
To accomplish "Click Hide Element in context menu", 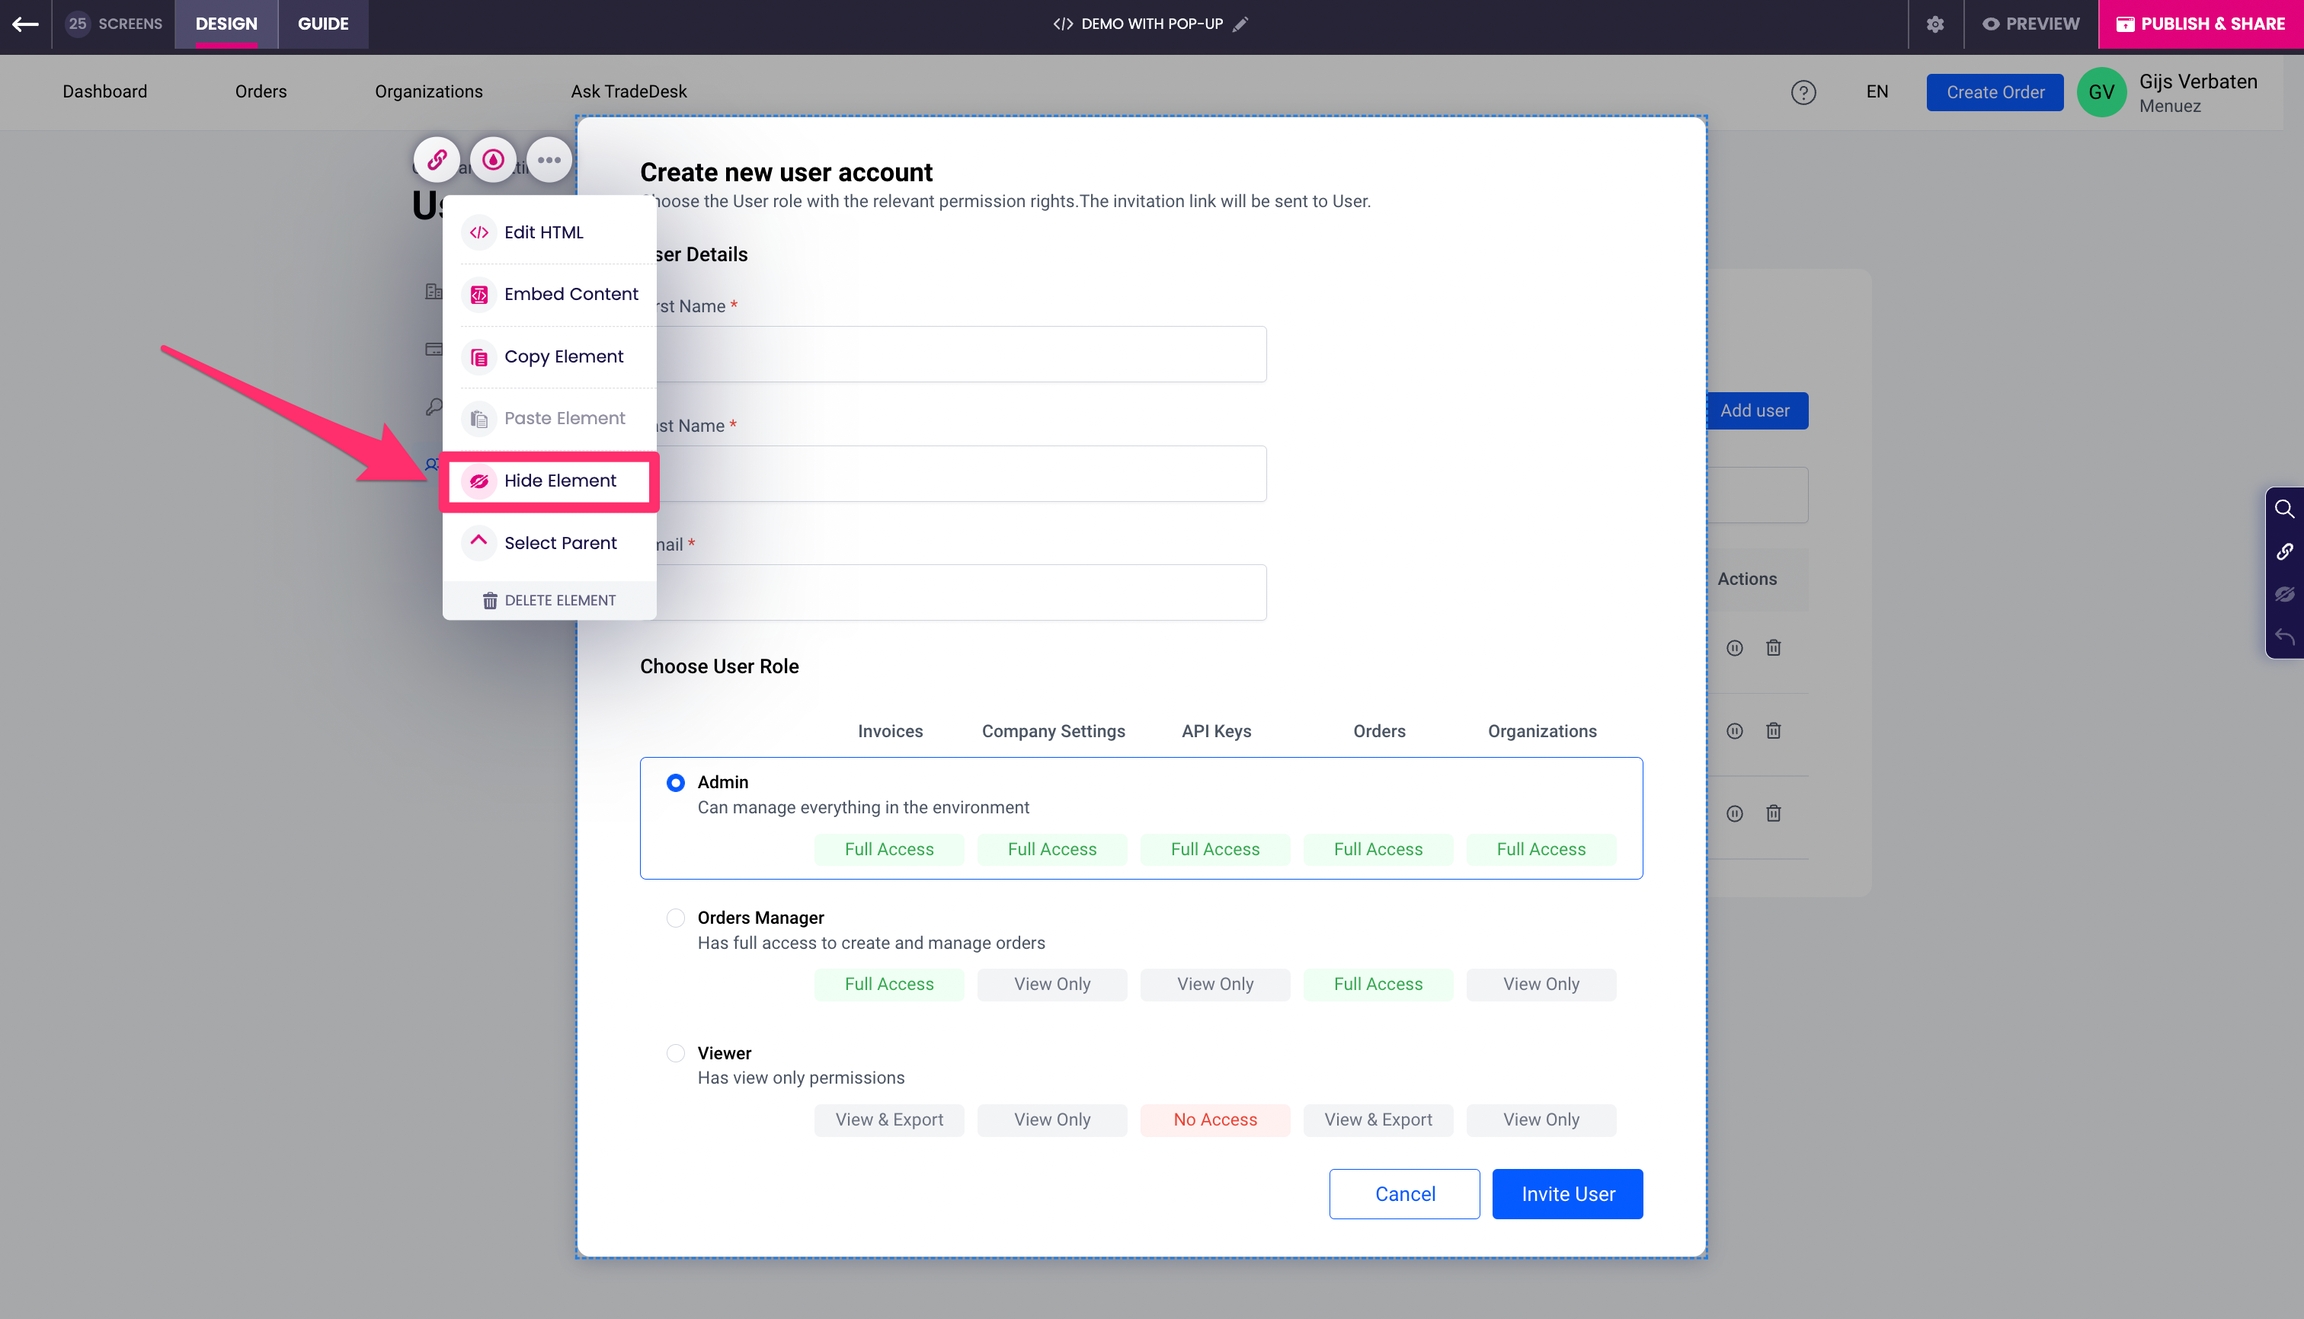I will [559, 481].
